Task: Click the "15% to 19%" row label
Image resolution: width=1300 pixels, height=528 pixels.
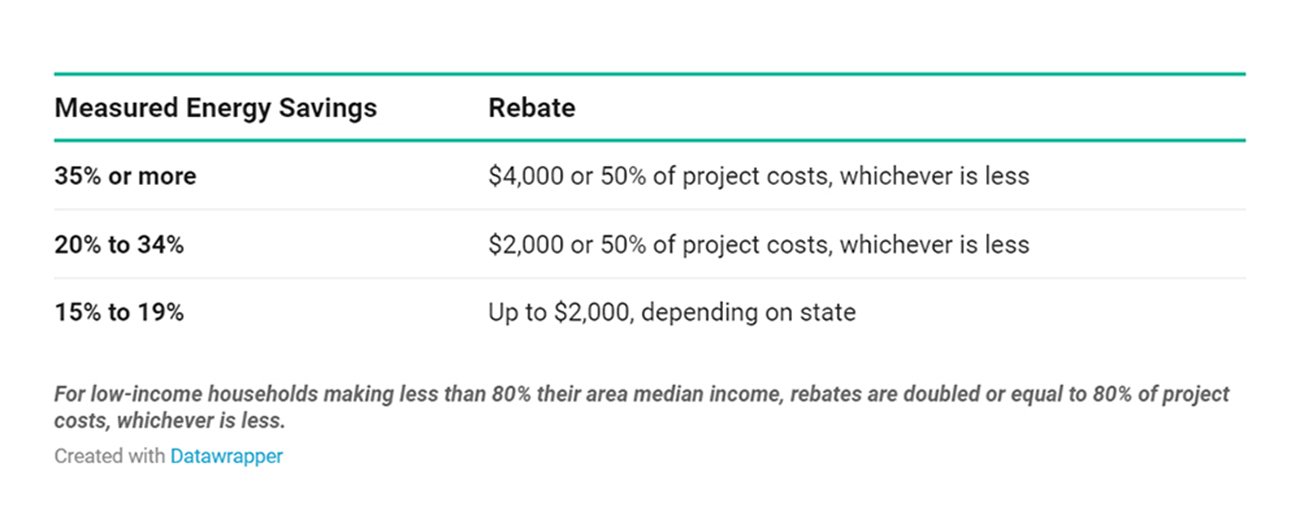Action: (x=119, y=312)
